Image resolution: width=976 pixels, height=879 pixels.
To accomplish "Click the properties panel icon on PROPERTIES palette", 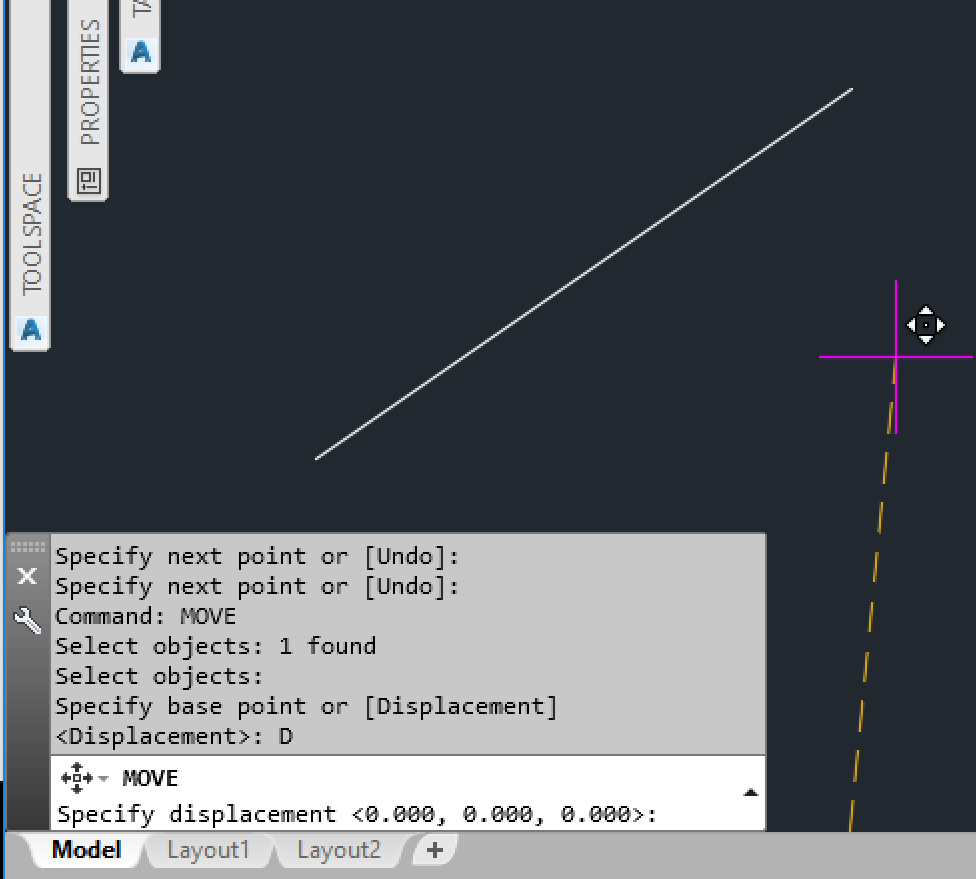I will coord(88,182).
